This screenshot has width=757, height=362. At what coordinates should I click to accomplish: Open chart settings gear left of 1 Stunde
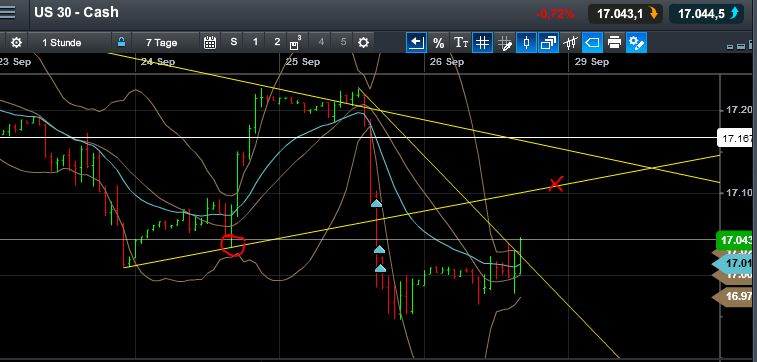click(16, 43)
